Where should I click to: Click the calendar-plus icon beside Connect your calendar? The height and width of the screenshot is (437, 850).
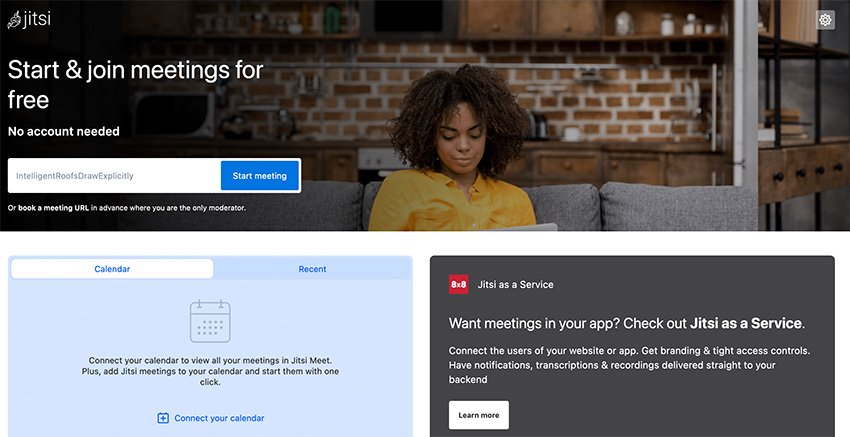point(163,418)
